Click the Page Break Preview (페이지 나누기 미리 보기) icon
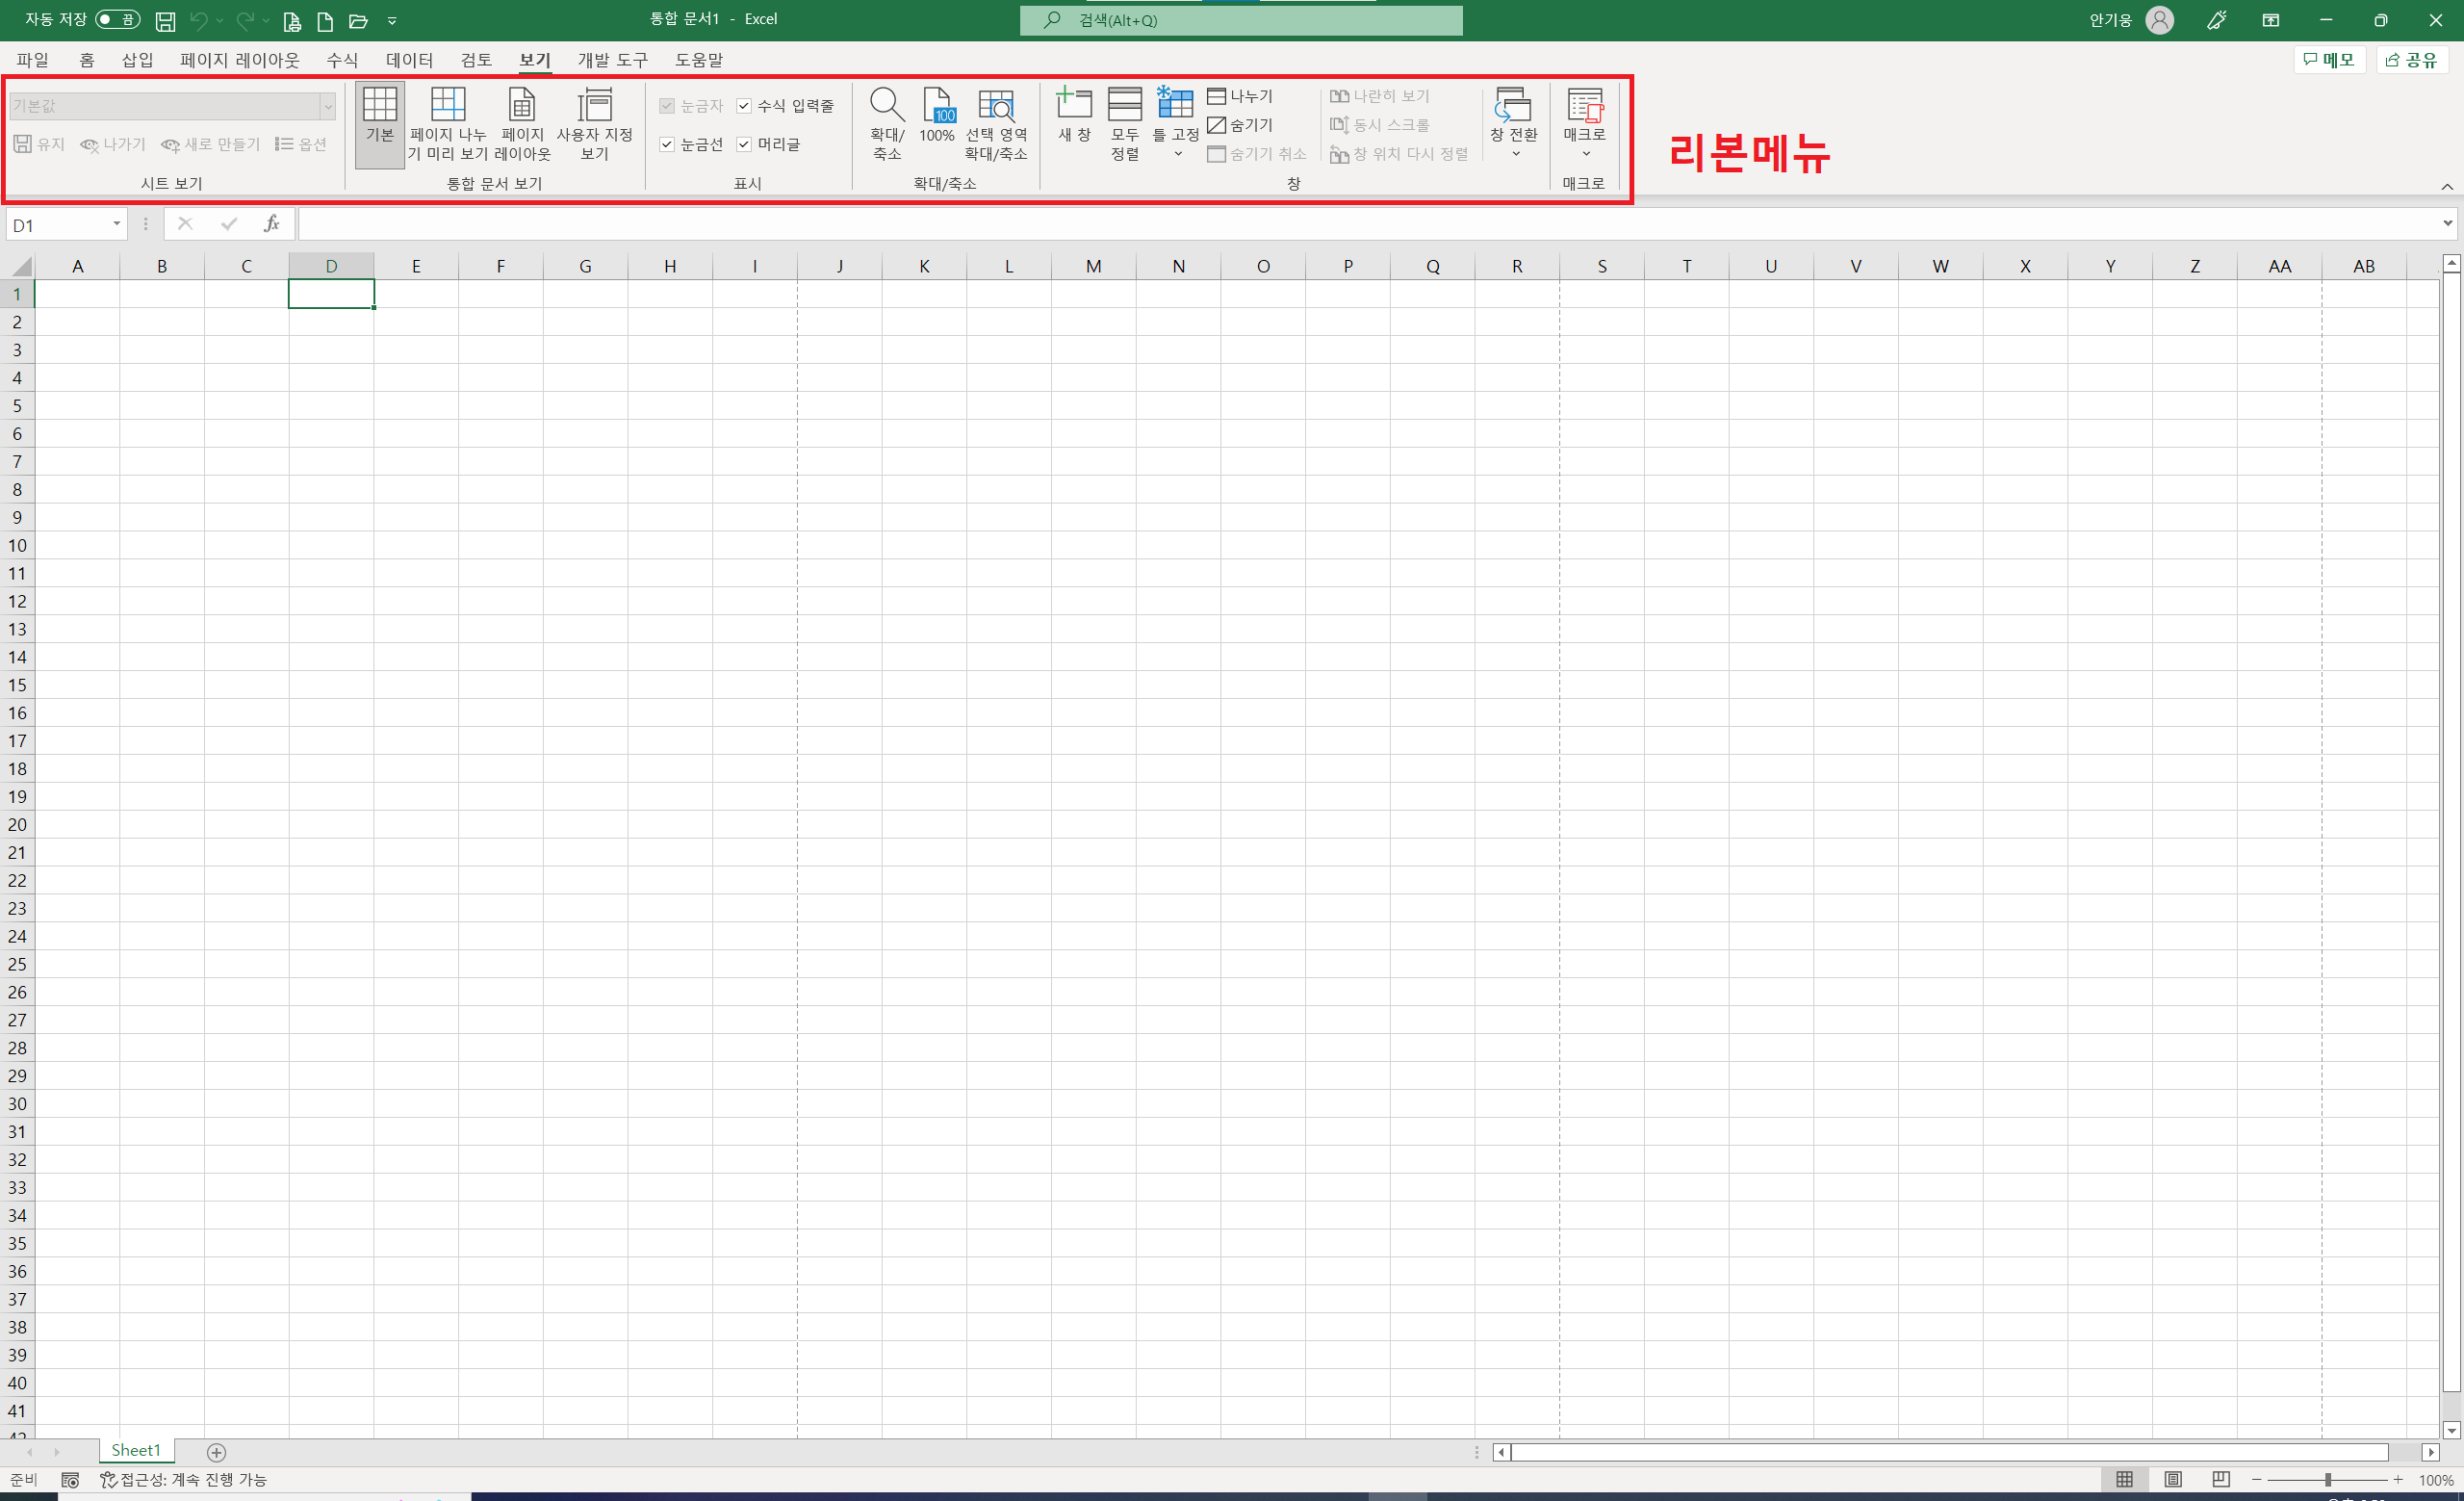Screen dimensions: 2464x1501 (447, 105)
